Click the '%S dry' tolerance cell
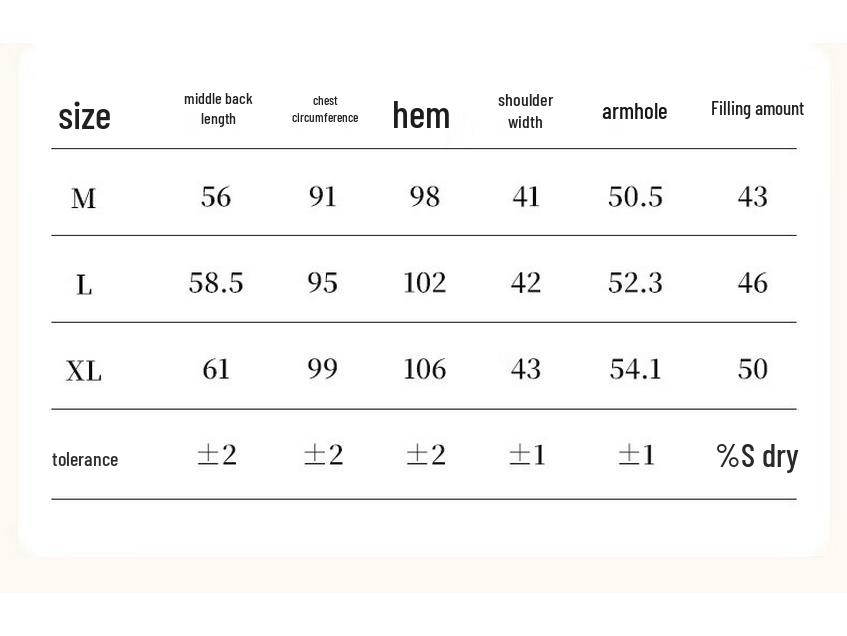Screen dimensions: 847x636 757,456
